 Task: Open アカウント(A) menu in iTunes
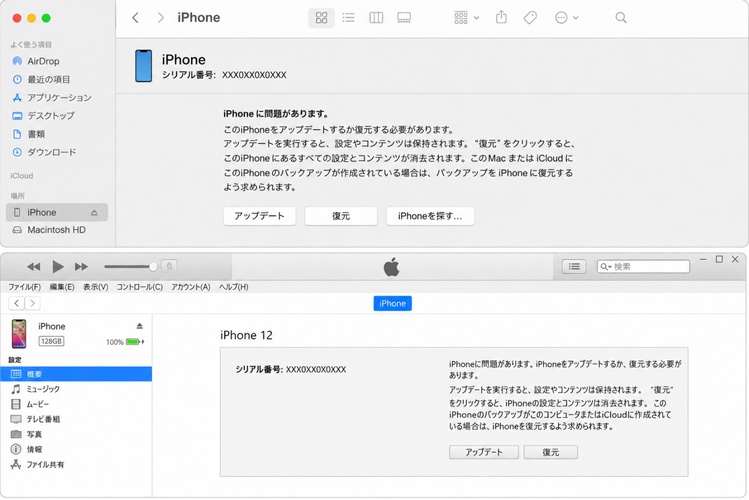click(x=191, y=287)
